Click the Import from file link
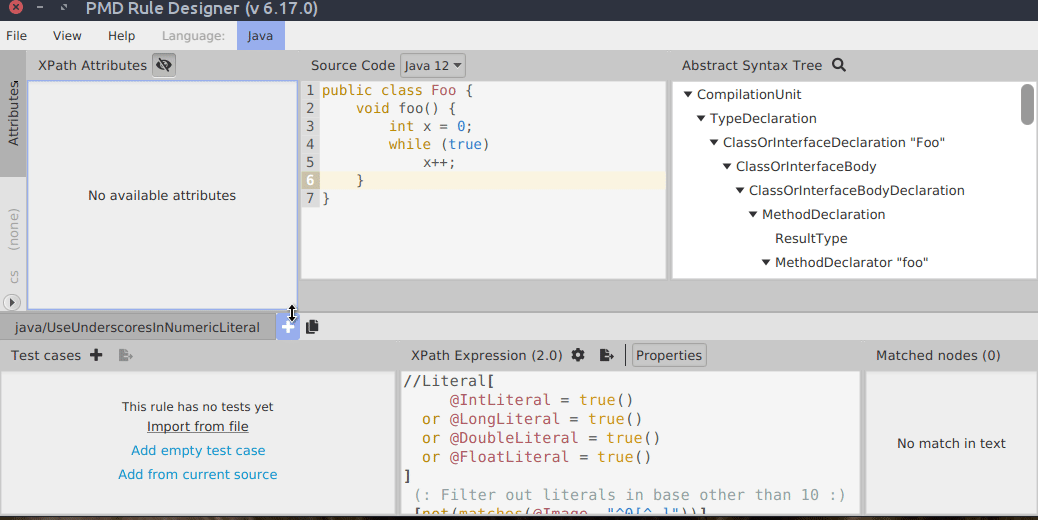 [197, 427]
